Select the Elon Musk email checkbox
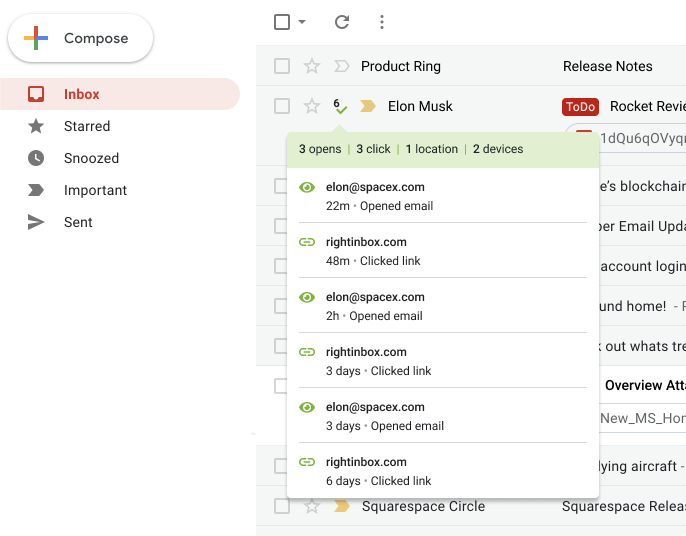Image resolution: width=686 pixels, height=536 pixels. click(282, 106)
